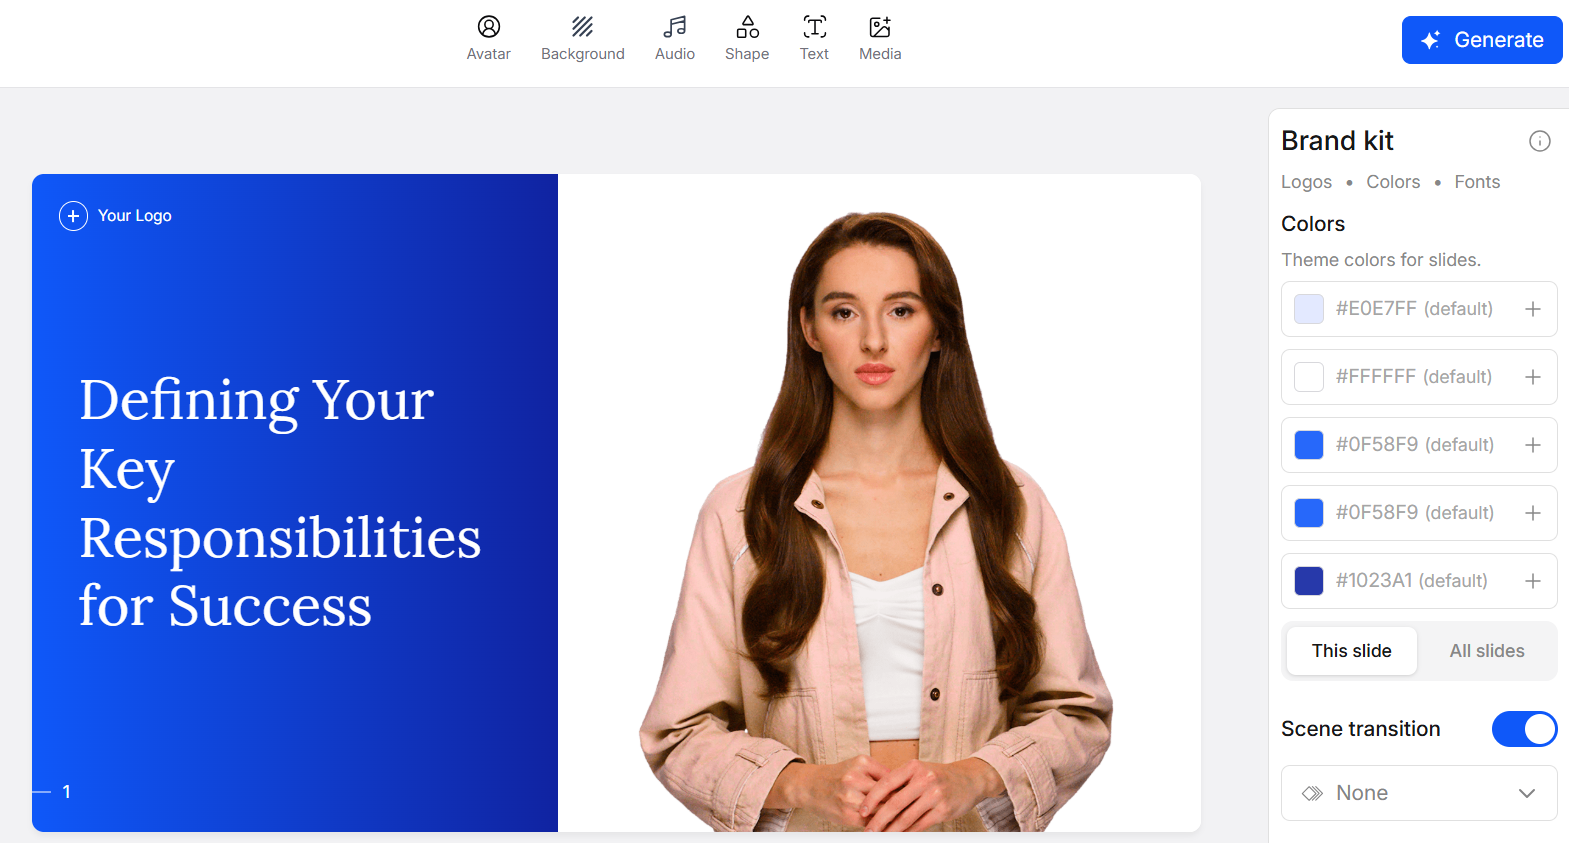Open the Audio tool
The width and height of the screenshot is (1569, 843).
coord(675,39)
